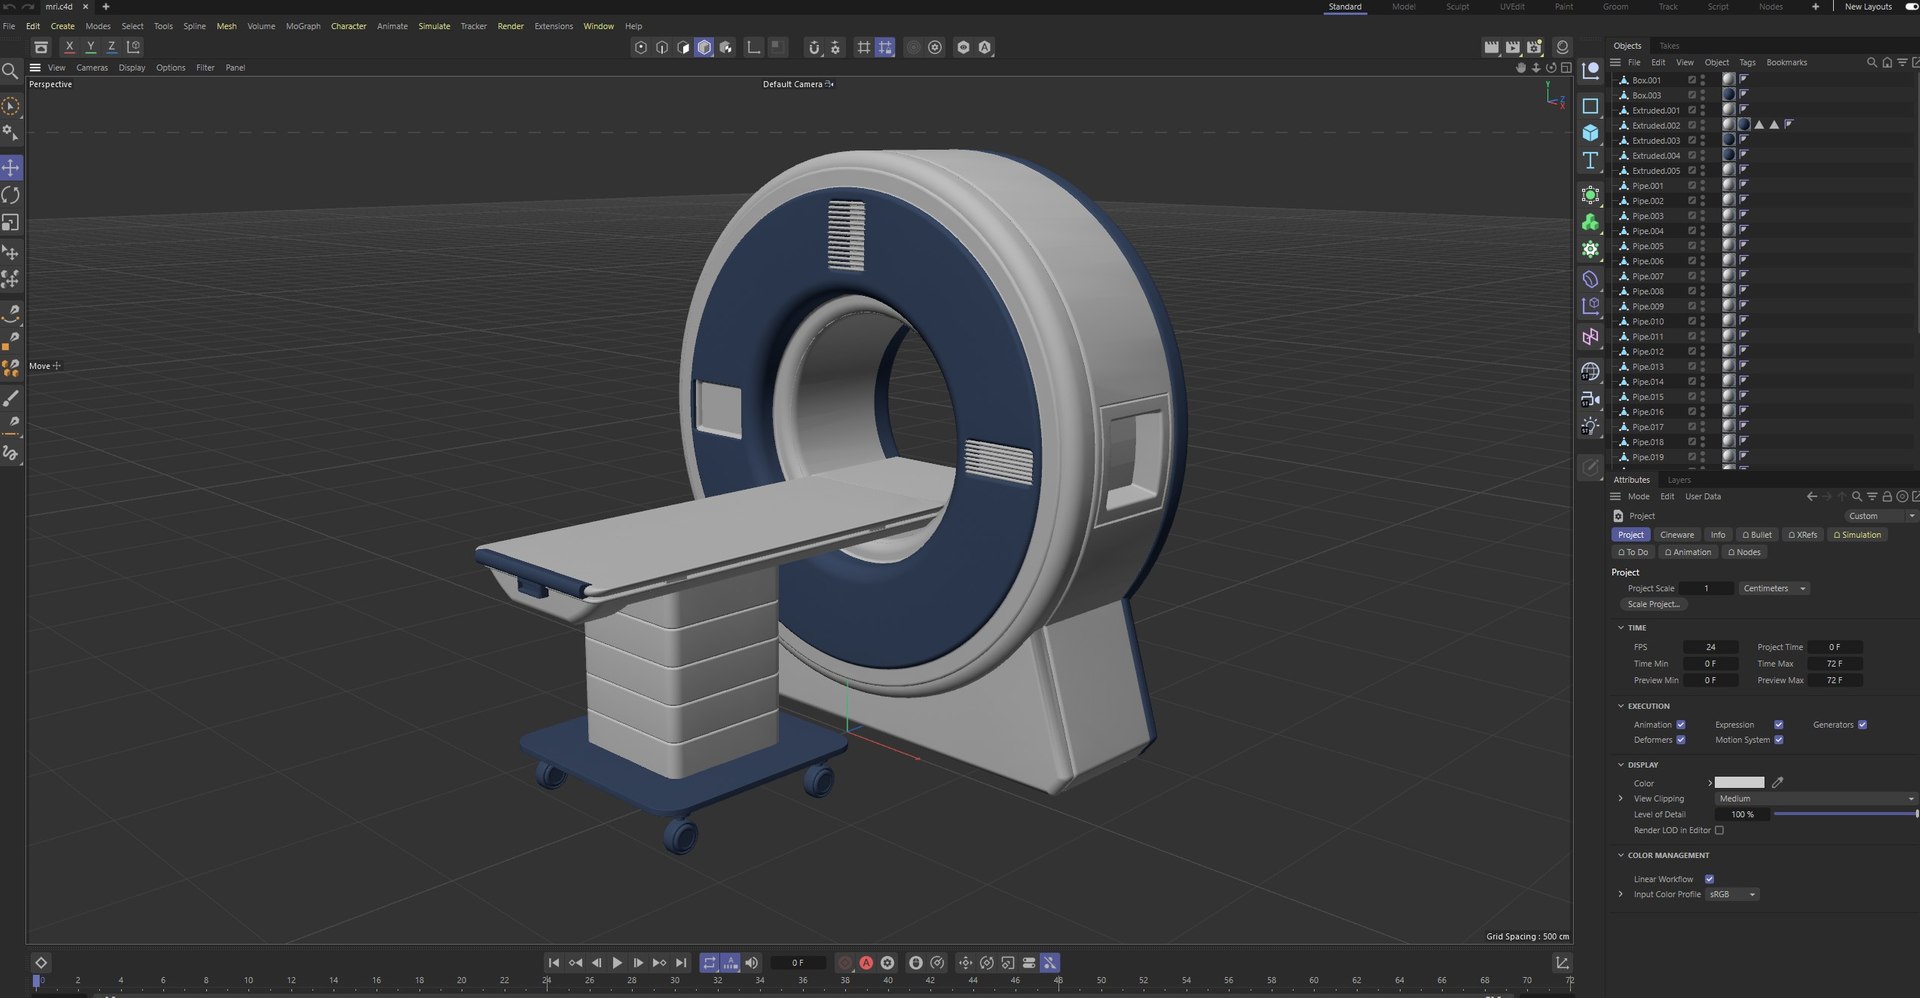Viewport: 1920px width, 998px height.
Task: Open the Cloner MoGraph green cubes icon
Action: tap(1590, 222)
